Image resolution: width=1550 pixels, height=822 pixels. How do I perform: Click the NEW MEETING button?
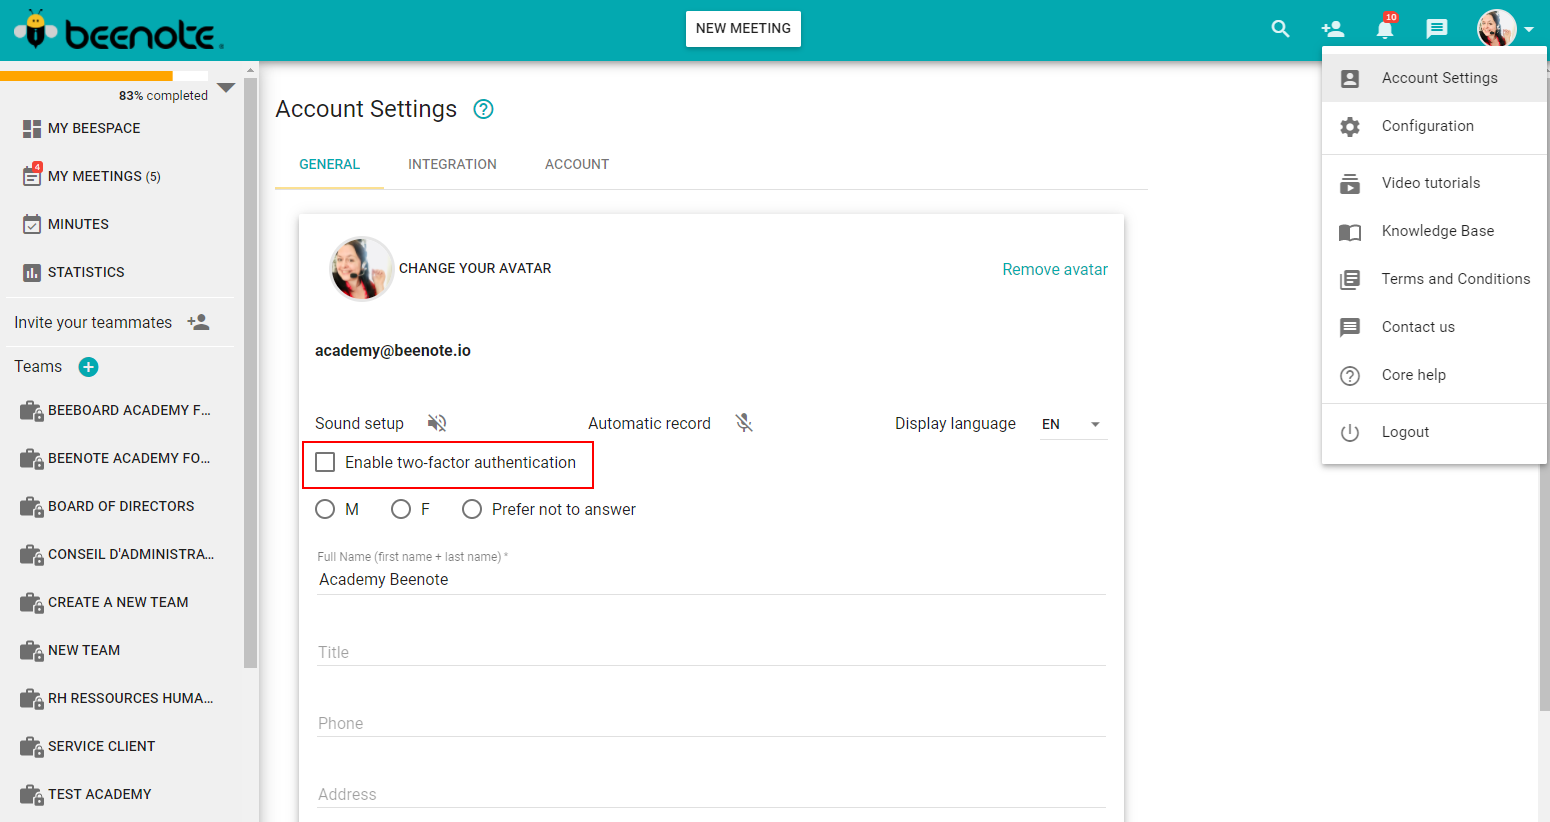743,29
